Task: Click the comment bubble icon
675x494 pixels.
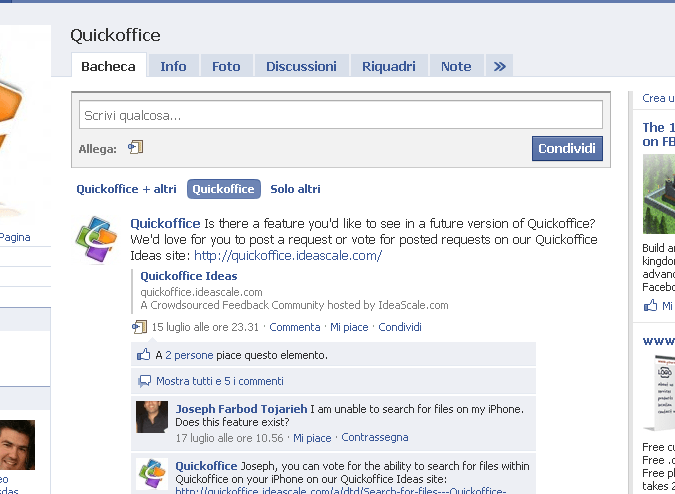Action: 145,381
